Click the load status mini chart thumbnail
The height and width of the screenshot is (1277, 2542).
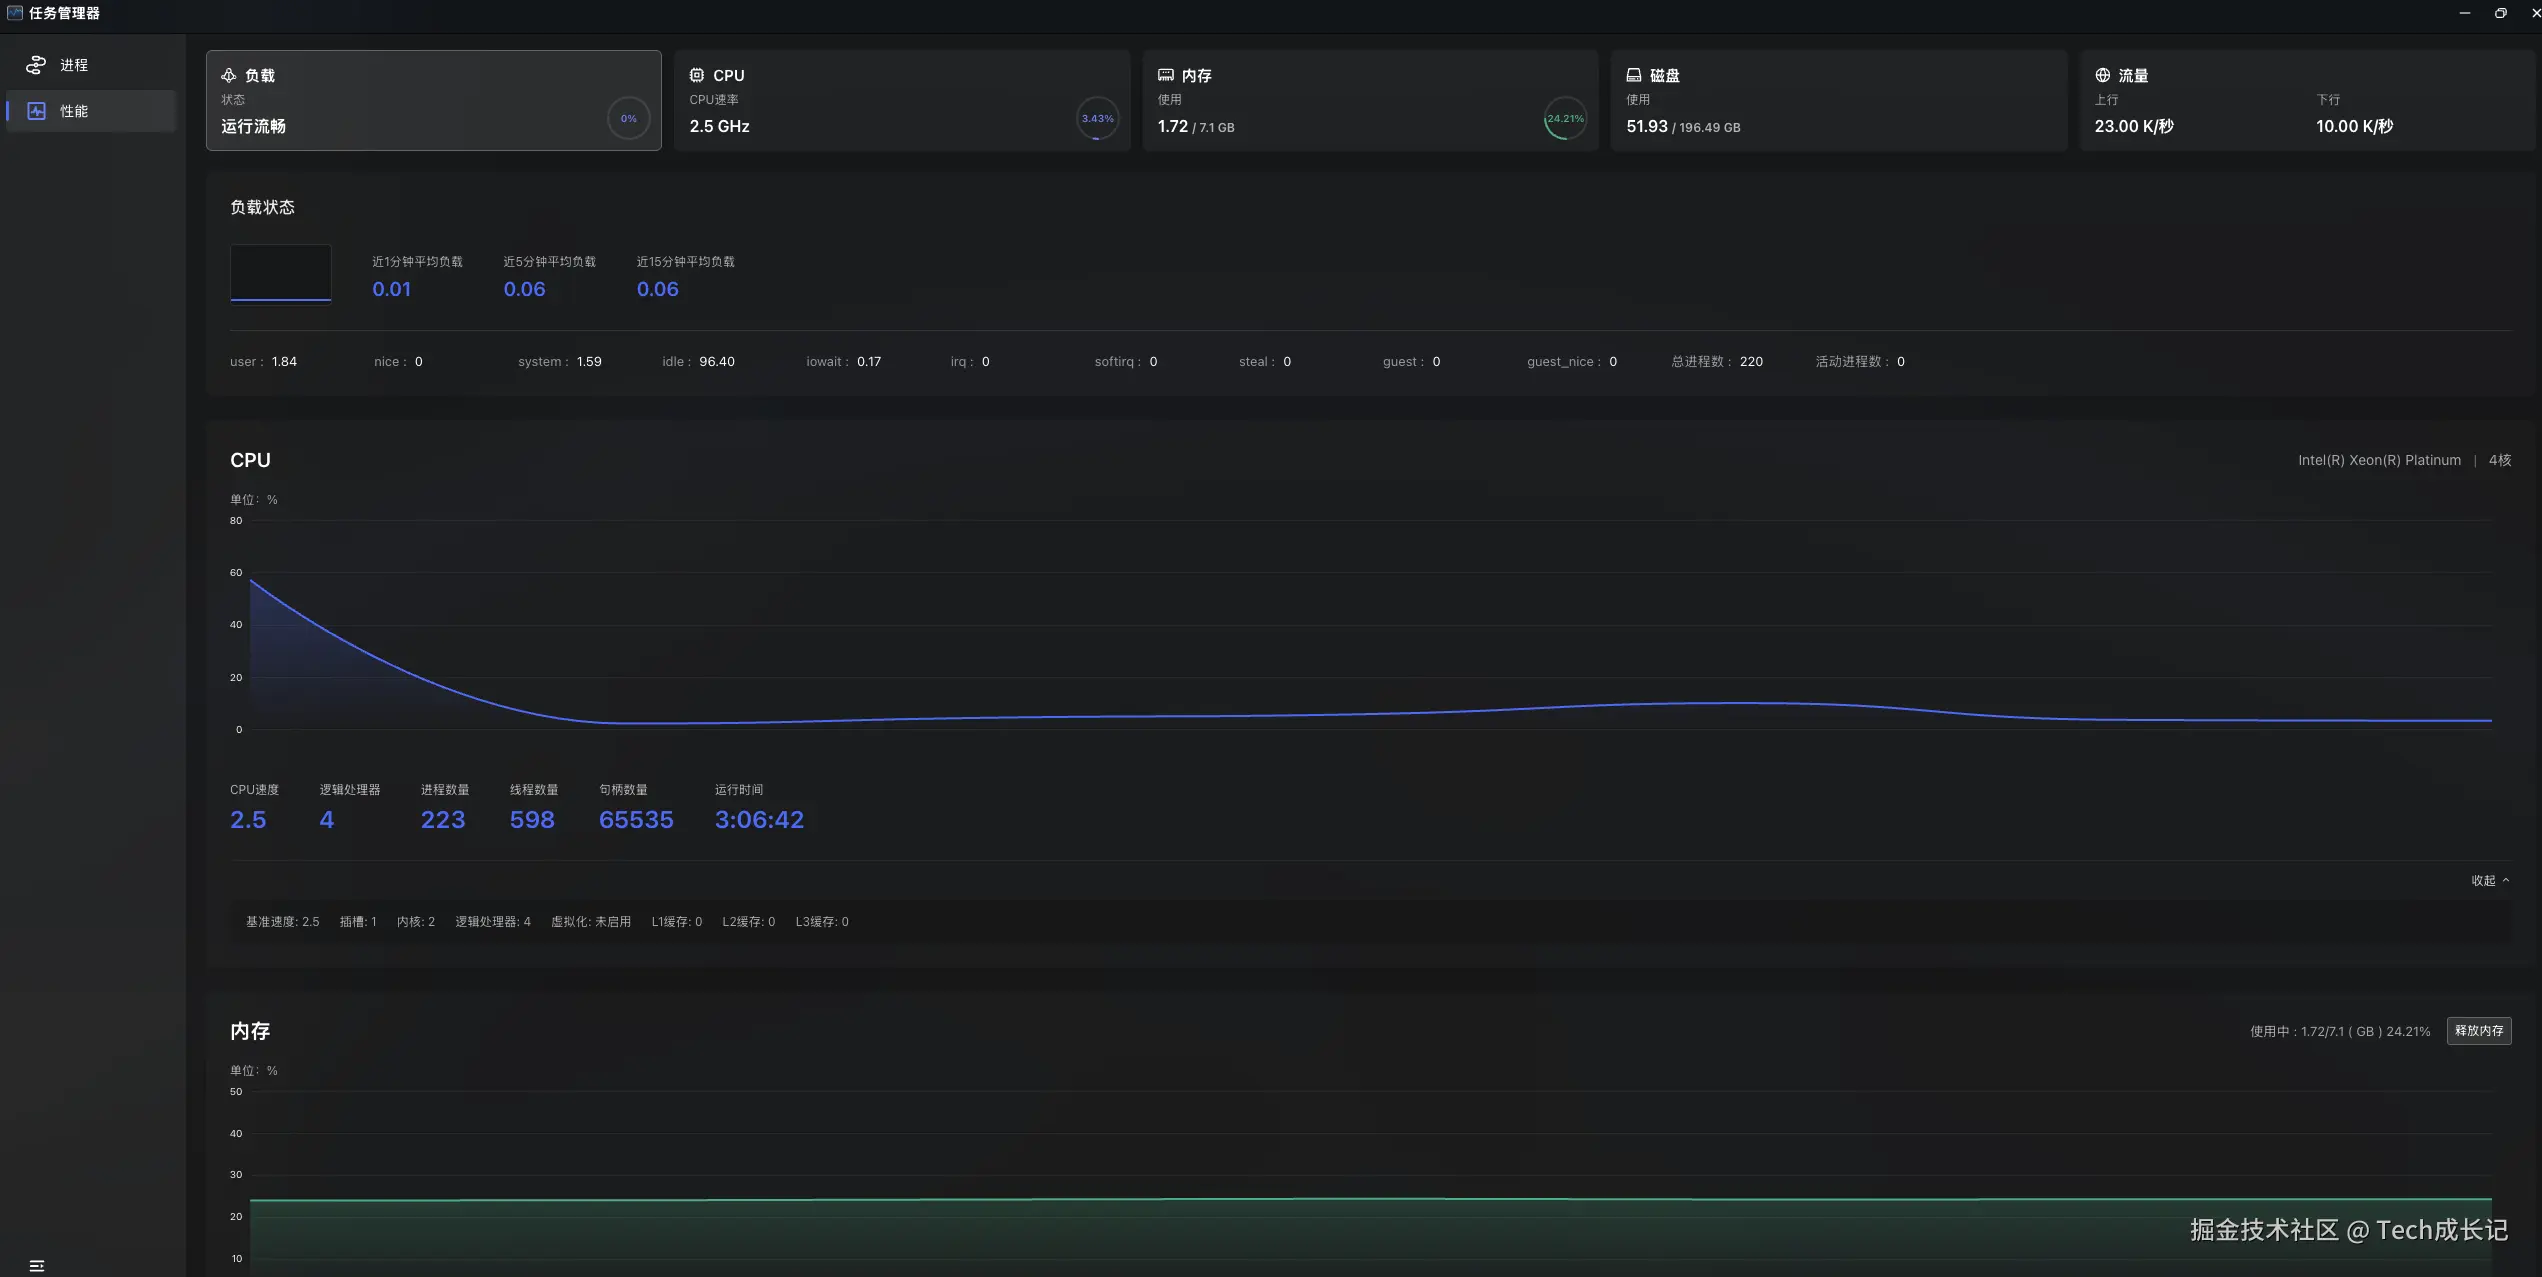[x=280, y=272]
